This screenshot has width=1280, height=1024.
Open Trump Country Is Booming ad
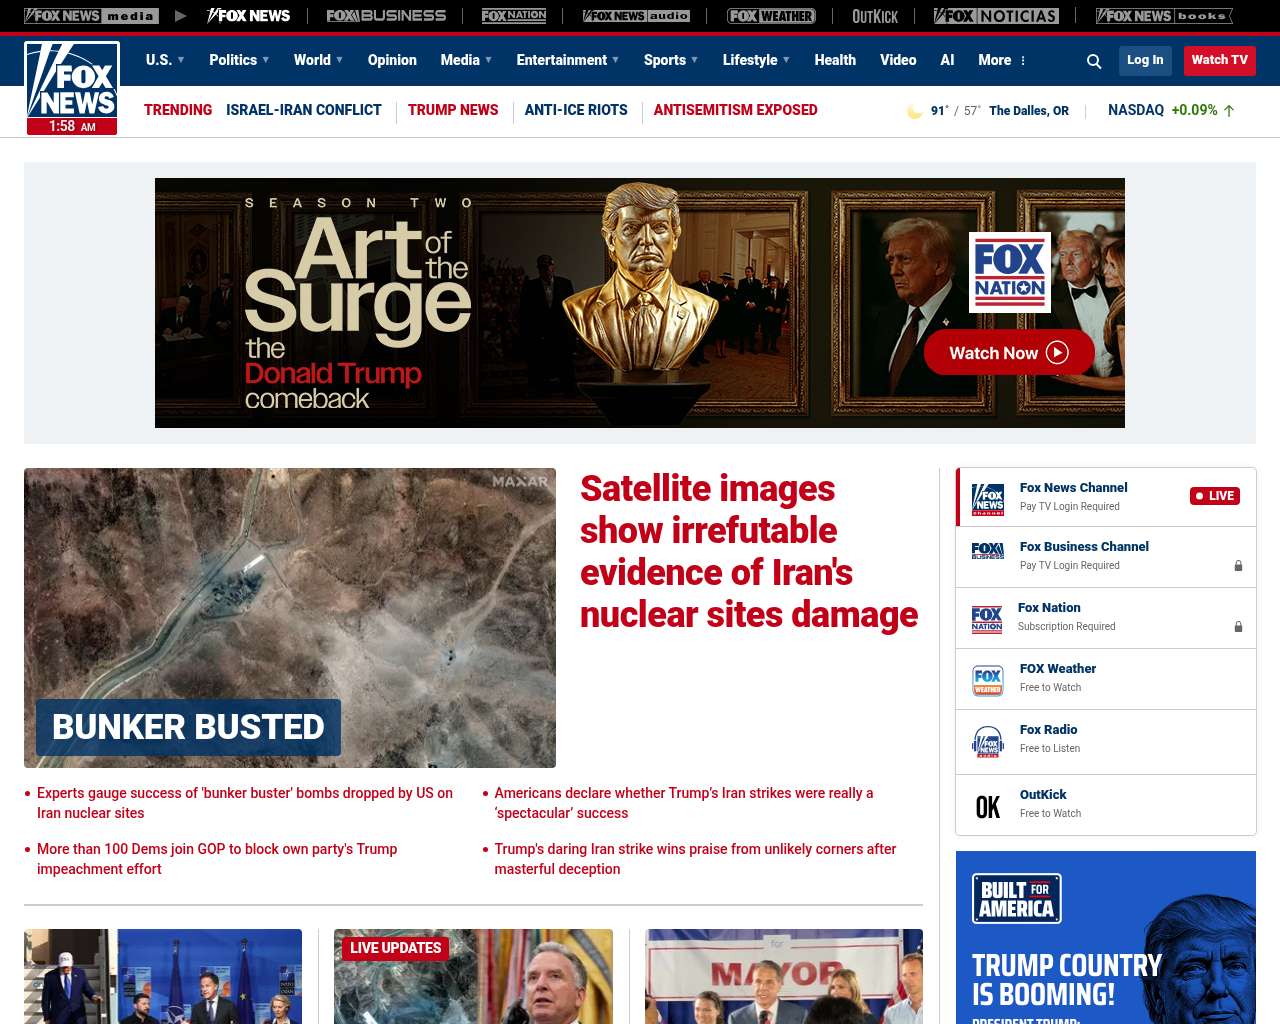1106,938
